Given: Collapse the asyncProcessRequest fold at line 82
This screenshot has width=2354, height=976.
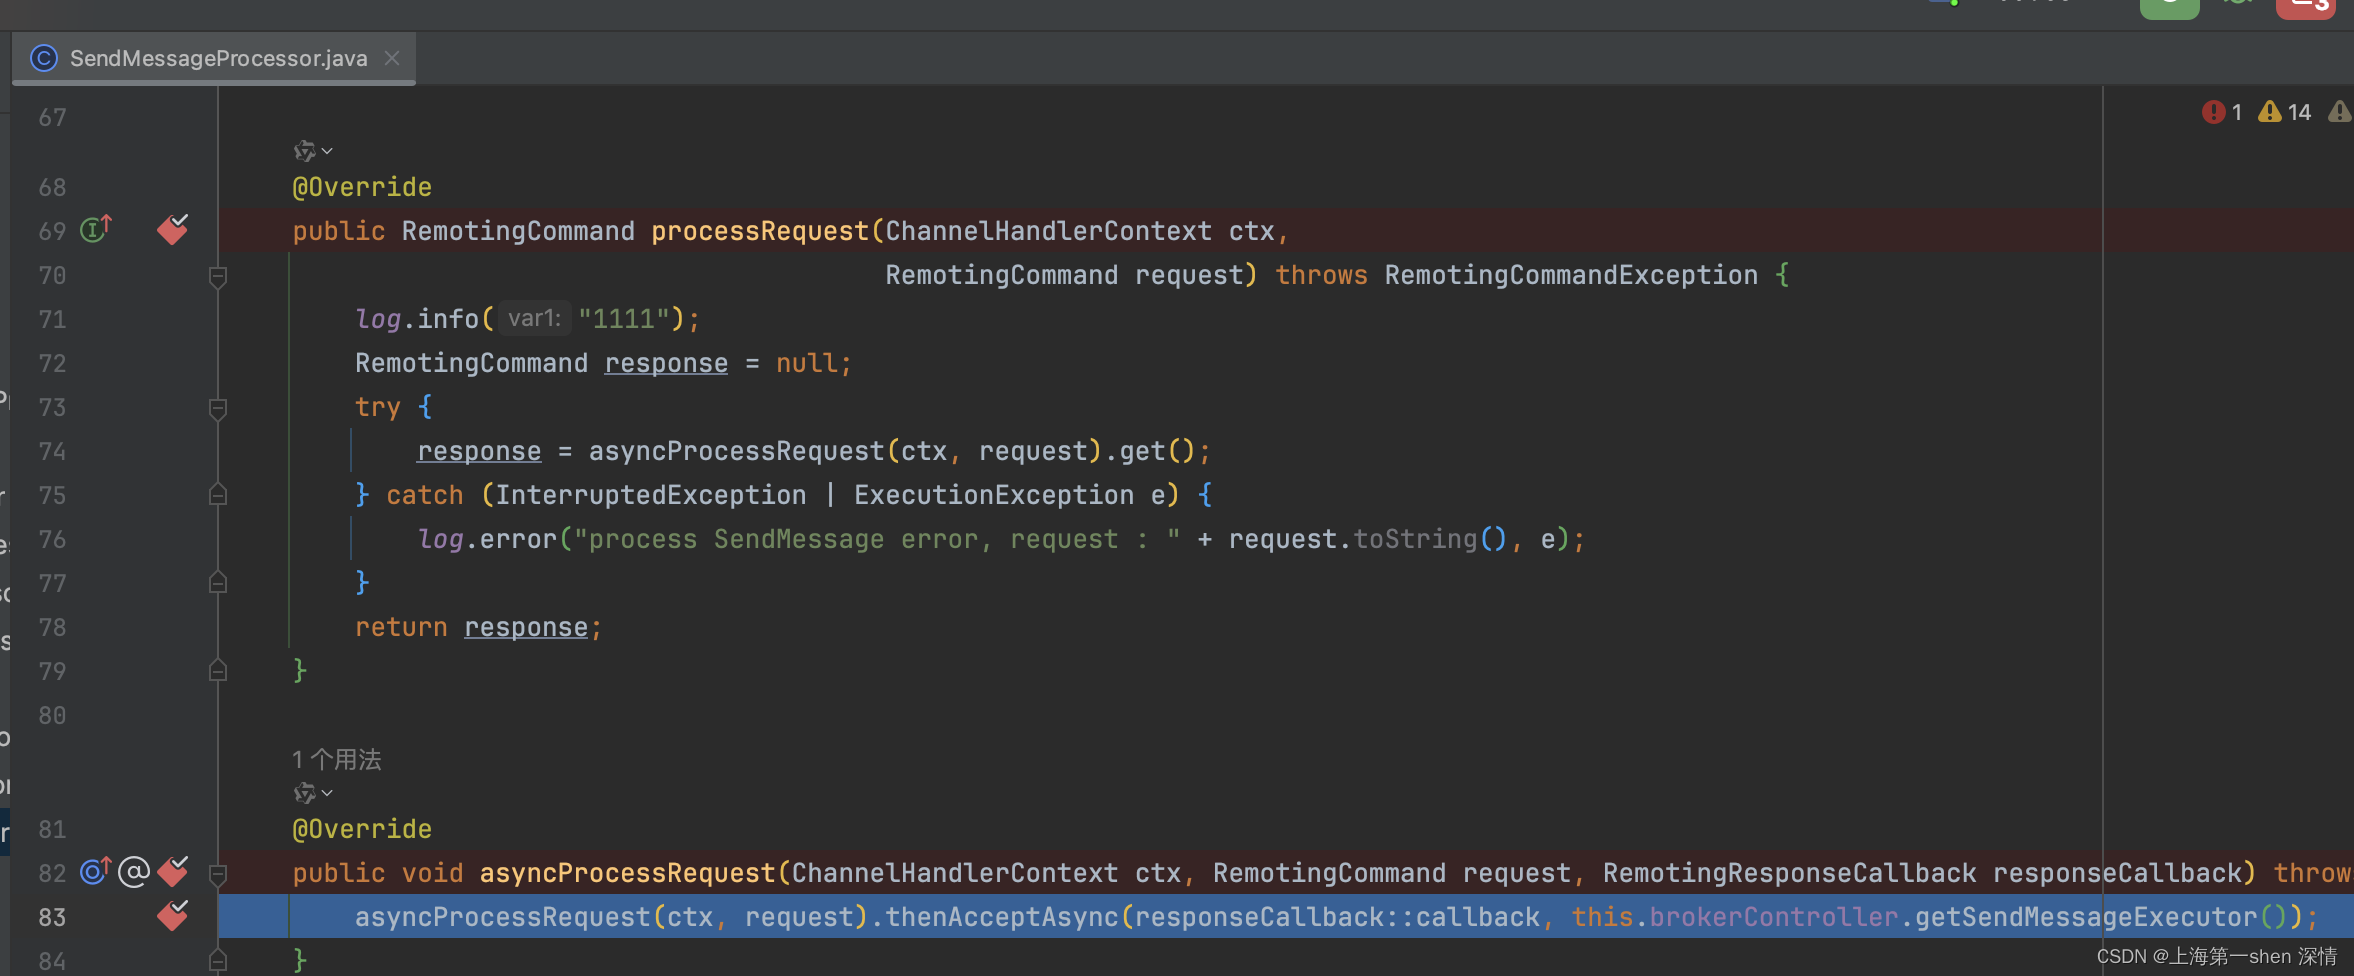Looking at the screenshot, I should (x=218, y=874).
